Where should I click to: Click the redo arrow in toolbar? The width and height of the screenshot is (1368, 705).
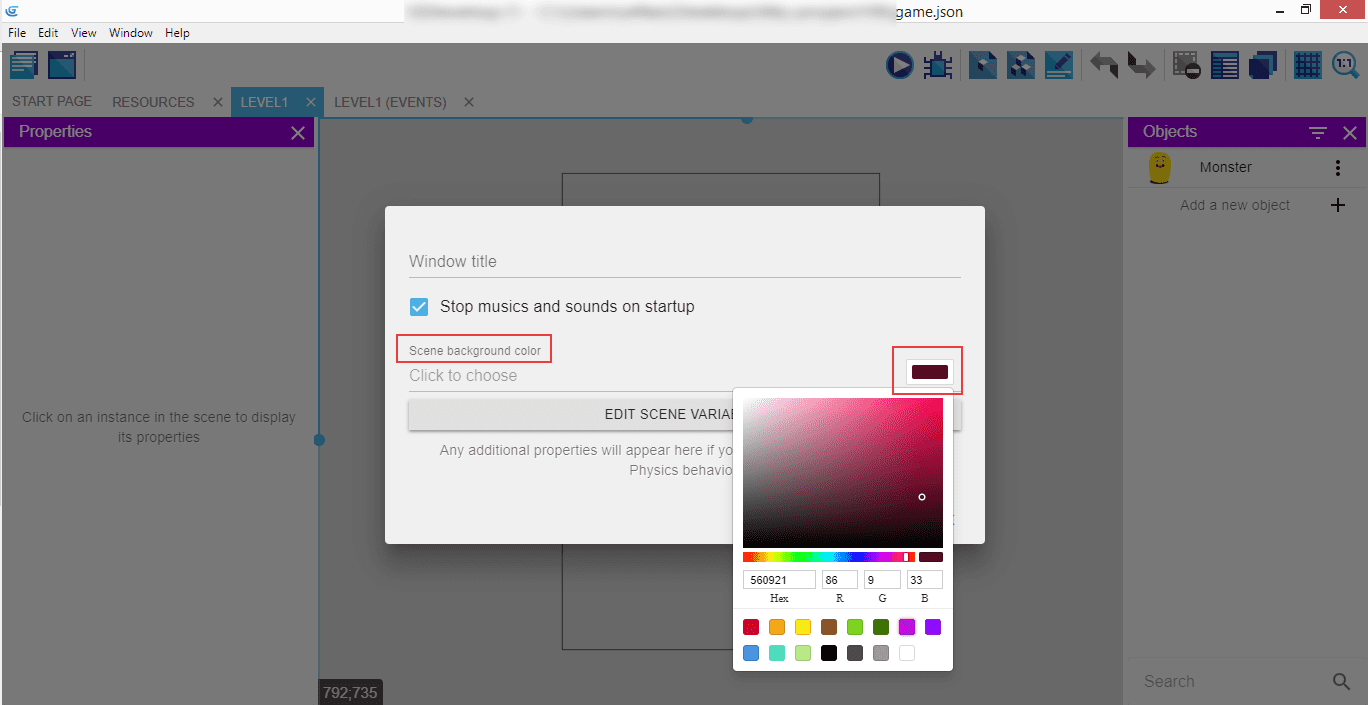point(1141,66)
